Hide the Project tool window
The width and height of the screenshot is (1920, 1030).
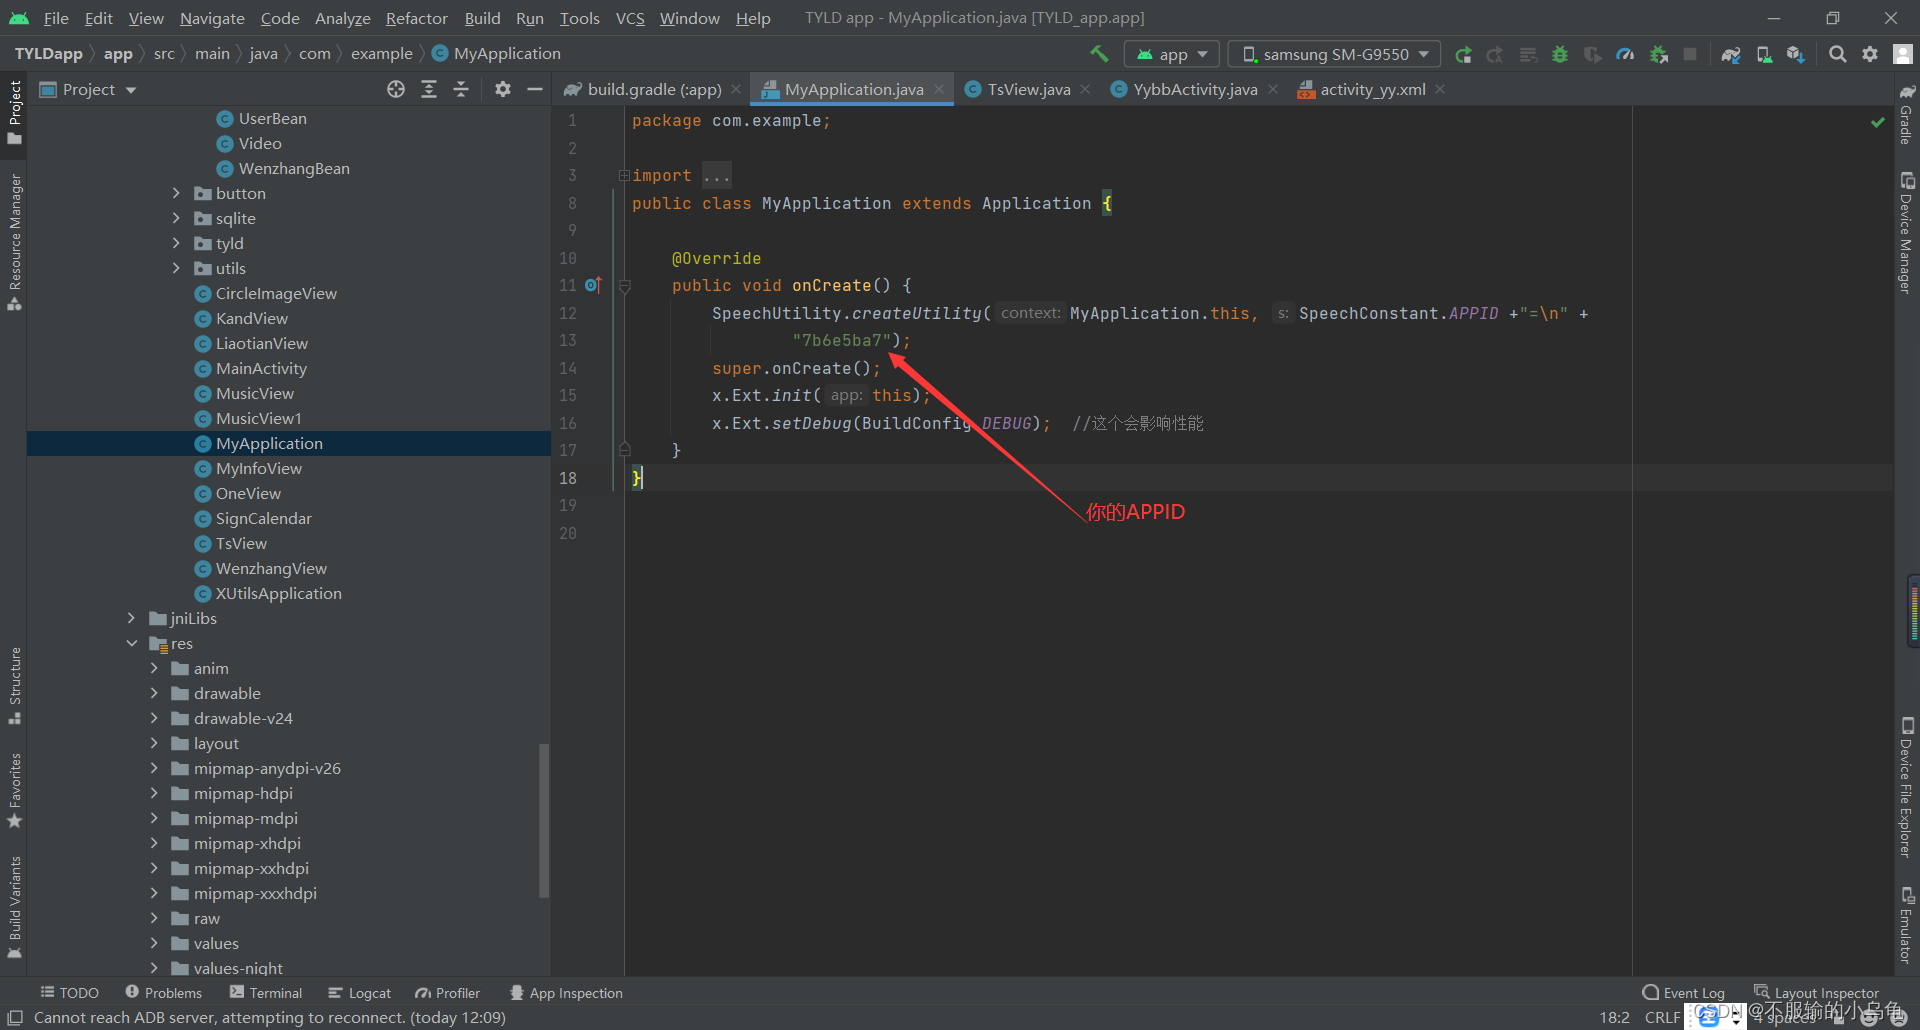click(x=535, y=89)
